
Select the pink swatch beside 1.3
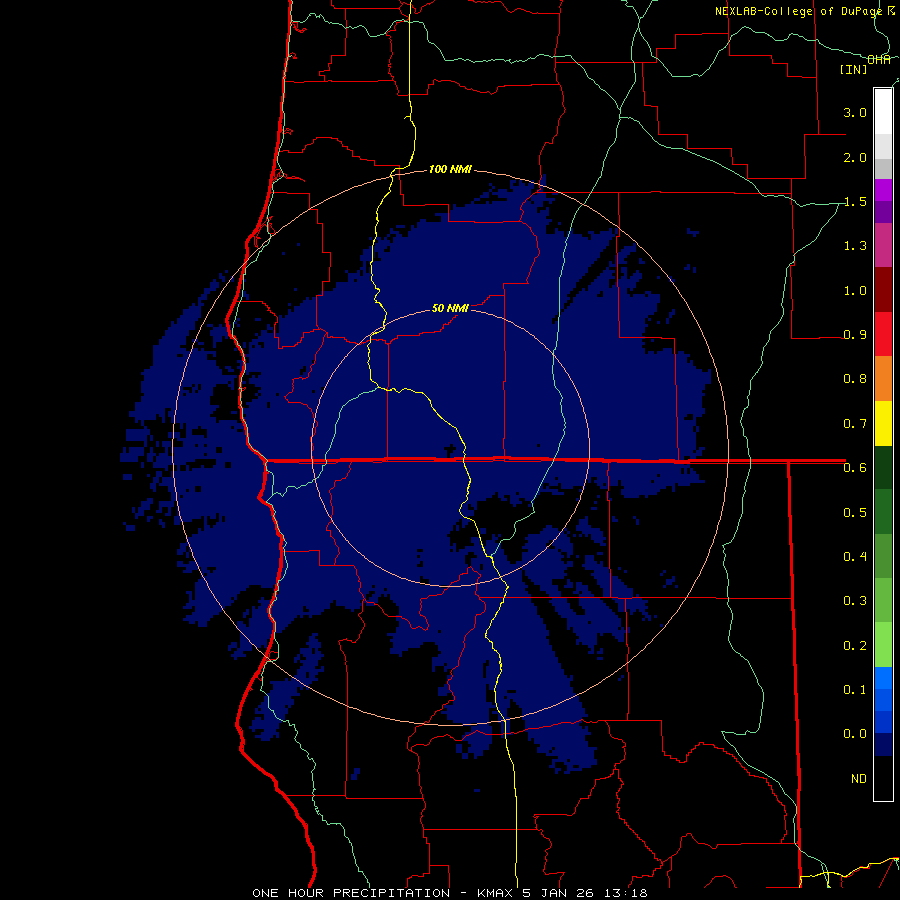(x=883, y=245)
